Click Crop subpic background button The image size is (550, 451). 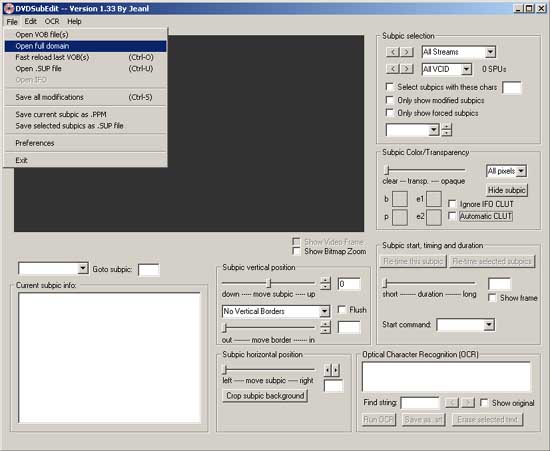[265, 396]
